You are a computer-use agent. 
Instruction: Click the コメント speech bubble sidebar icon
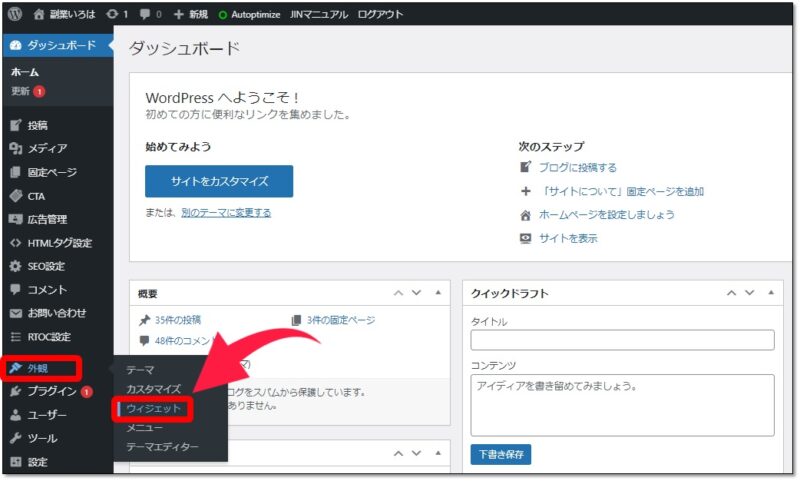pyautogui.click(x=16, y=289)
